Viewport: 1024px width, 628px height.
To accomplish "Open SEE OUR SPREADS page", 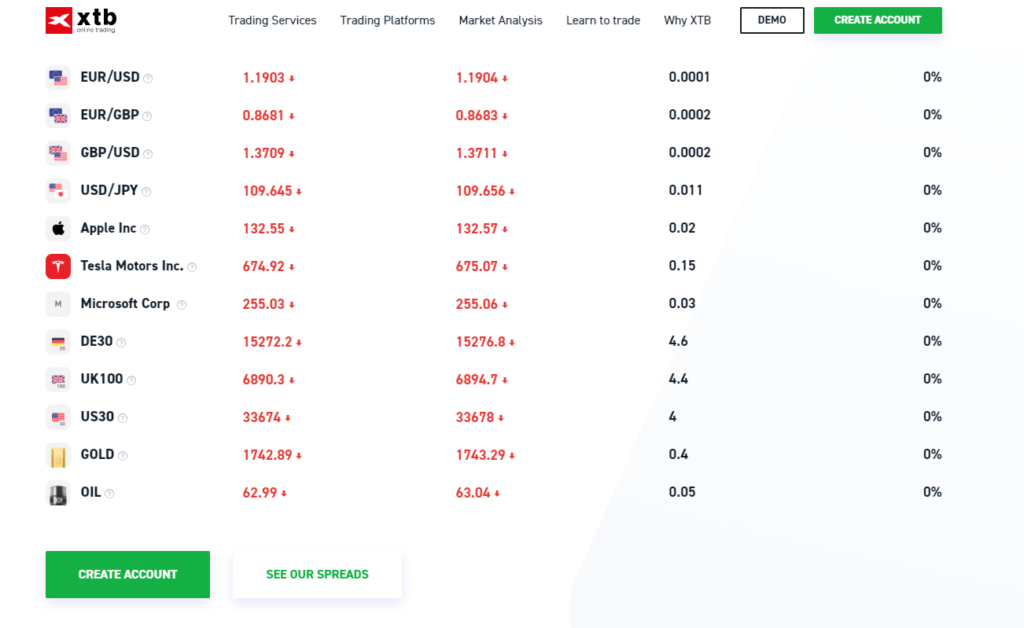I will (x=317, y=574).
